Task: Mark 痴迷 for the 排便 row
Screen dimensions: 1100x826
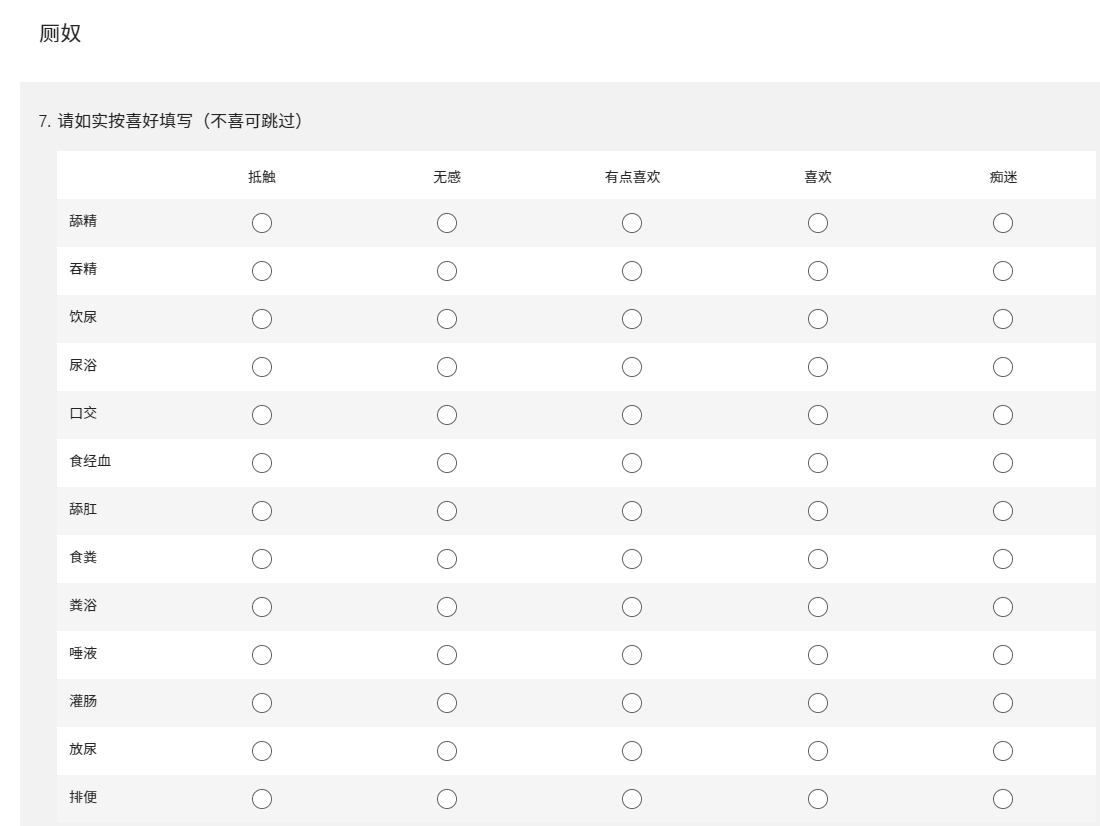Action: point(1003,799)
